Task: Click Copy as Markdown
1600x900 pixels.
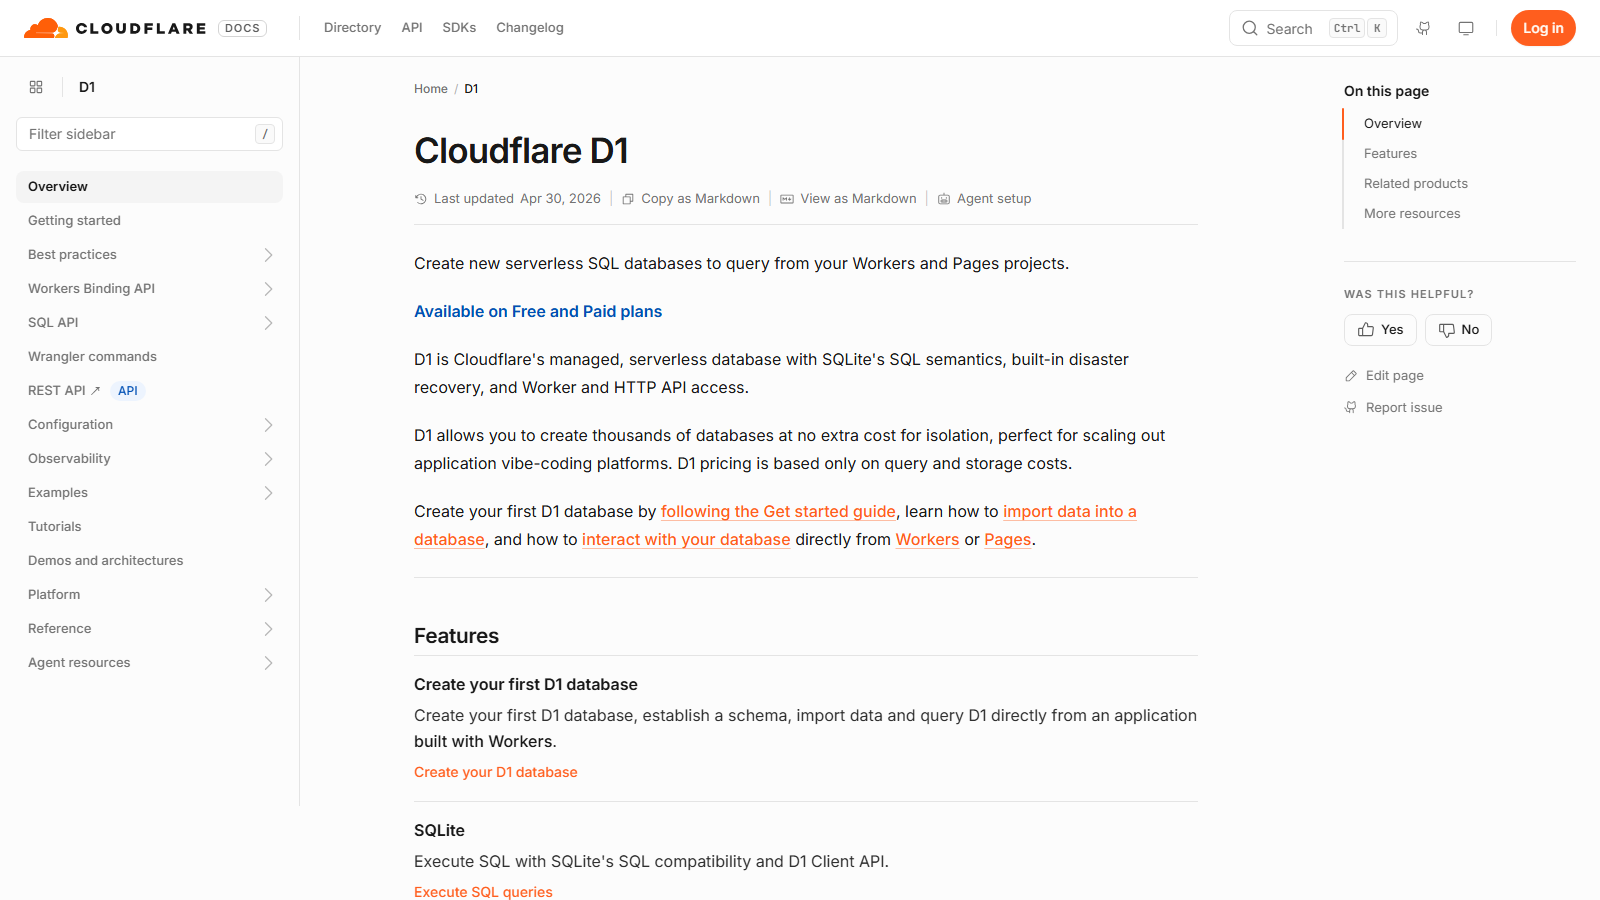Action: point(691,199)
